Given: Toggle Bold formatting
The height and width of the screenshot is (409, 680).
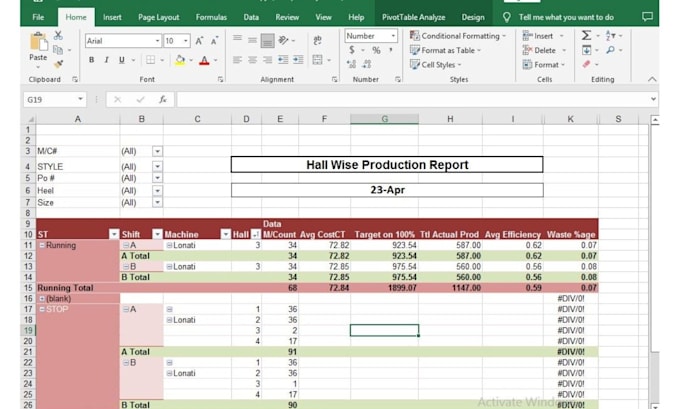Looking at the screenshot, I should coord(91,60).
